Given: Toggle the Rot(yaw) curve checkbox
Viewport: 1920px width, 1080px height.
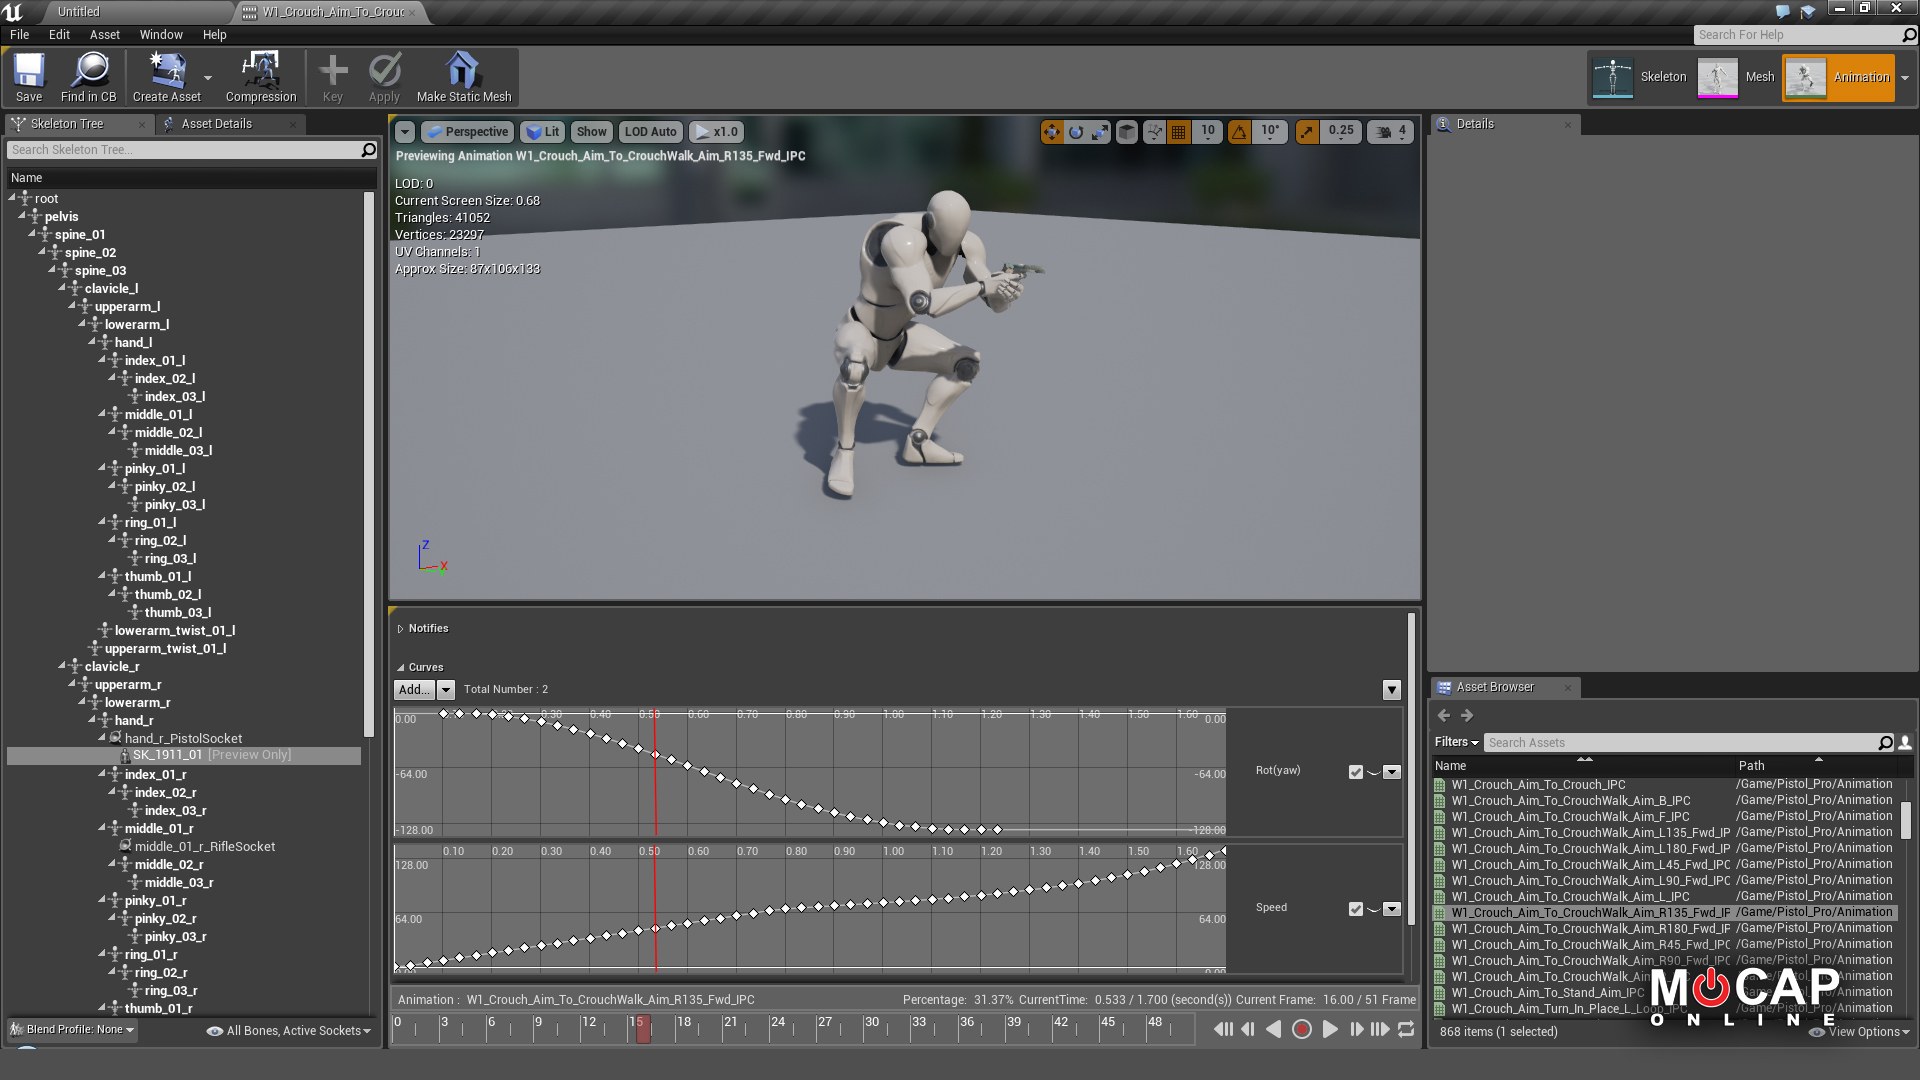Looking at the screenshot, I should tap(1355, 772).
